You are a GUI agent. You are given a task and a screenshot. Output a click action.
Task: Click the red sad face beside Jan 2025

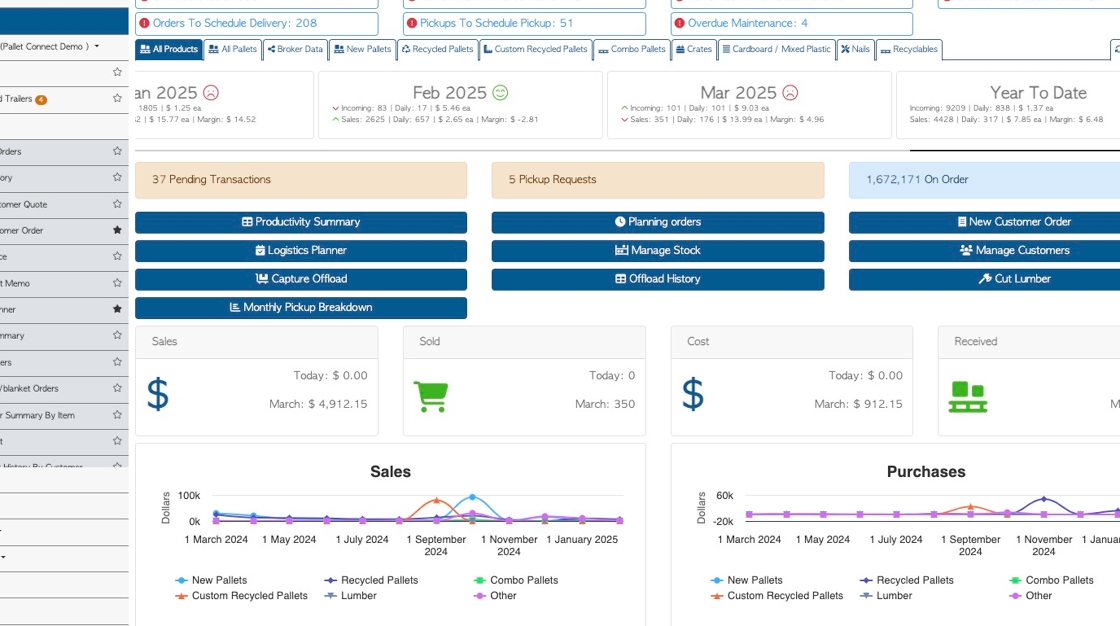coord(211,93)
